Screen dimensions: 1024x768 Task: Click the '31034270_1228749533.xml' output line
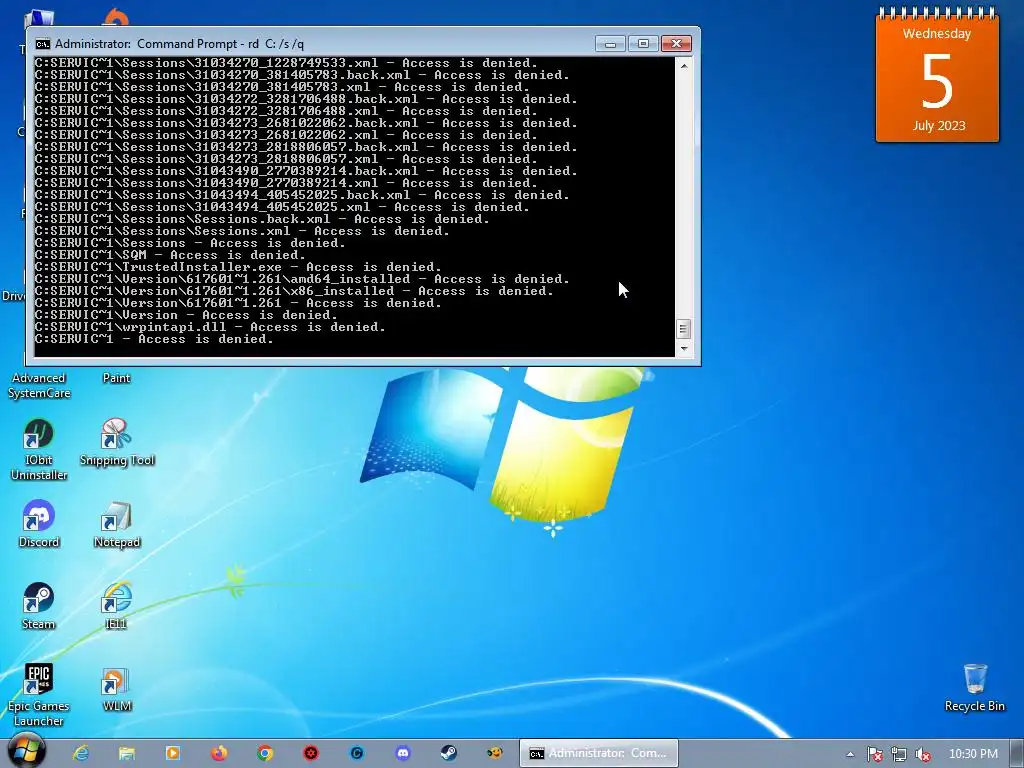(x=286, y=63)
